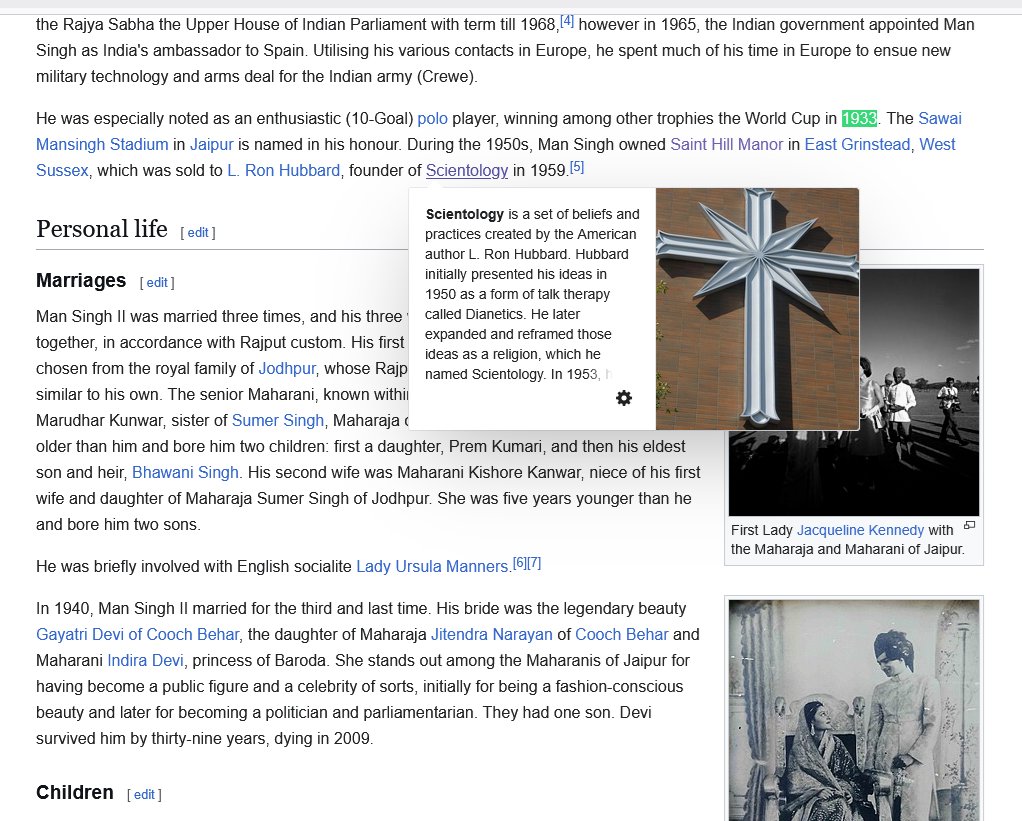Click the Marriages subheading
The width and height of the screenshot is (1022, 821).
pos(81,281)
